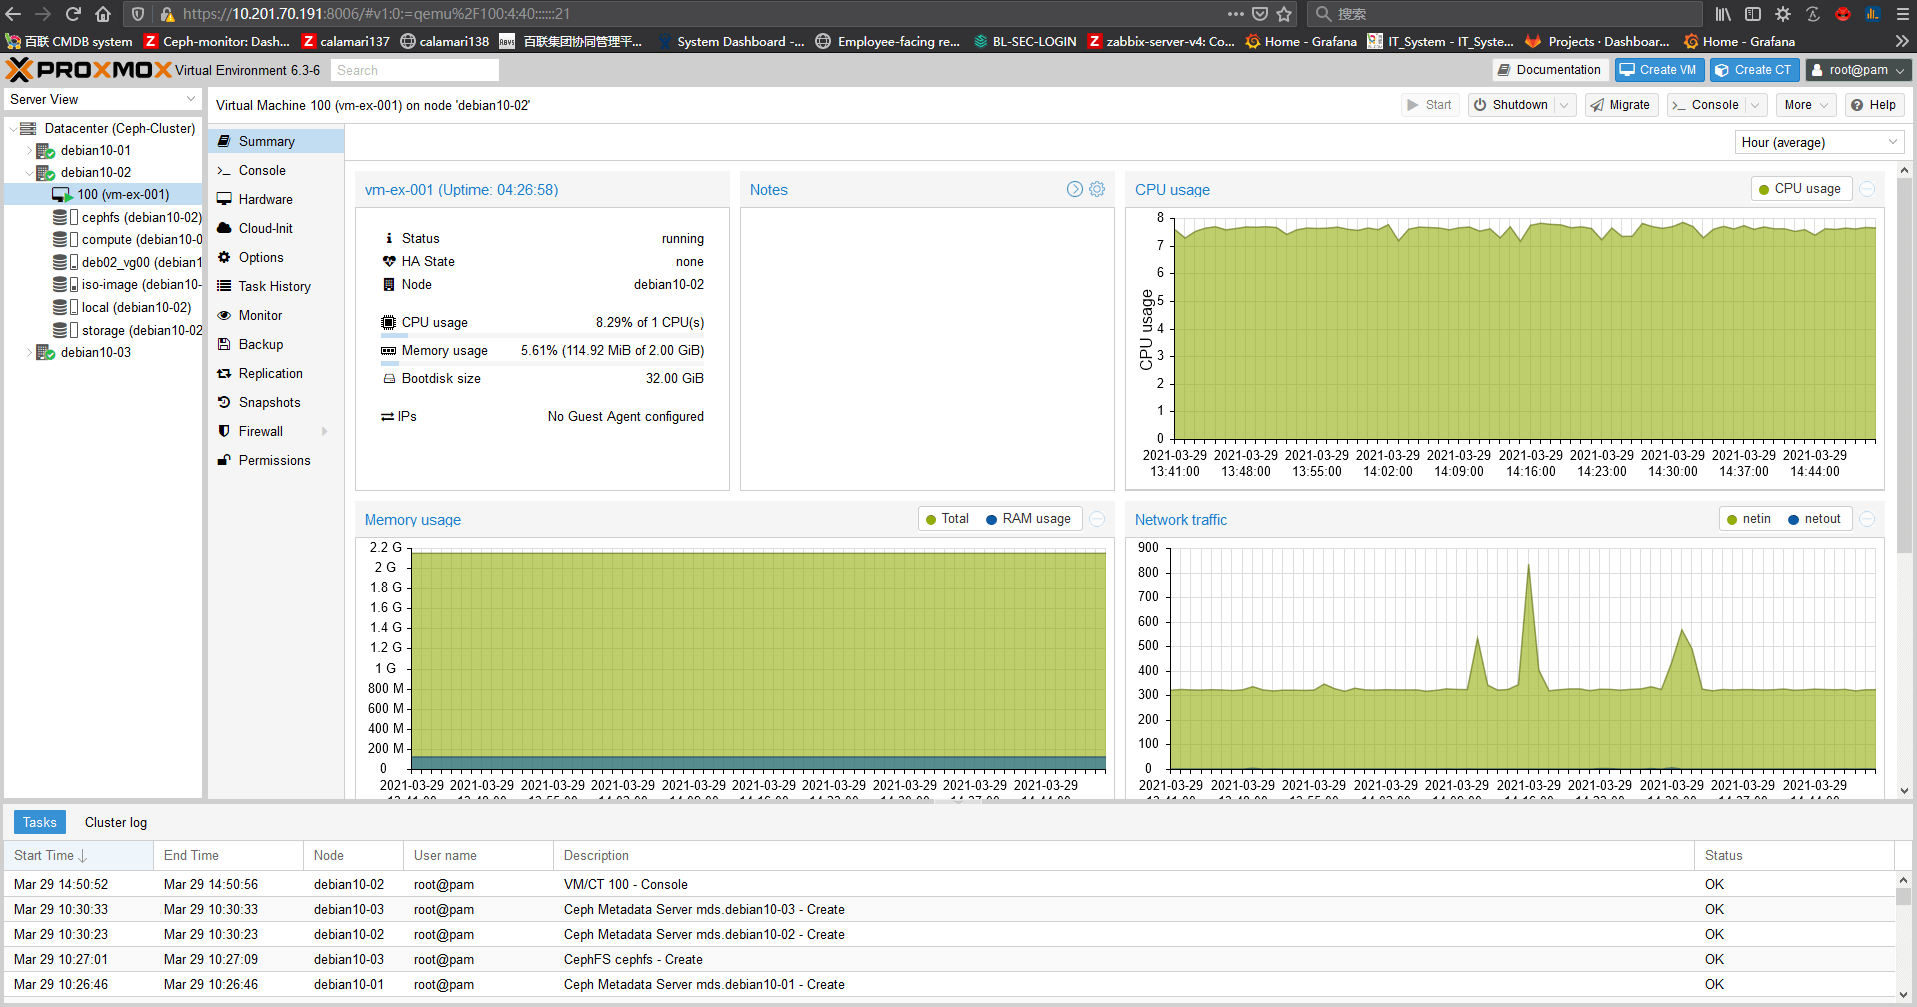Open the Hardware section

pyautogui.click(x=276, y=200)
